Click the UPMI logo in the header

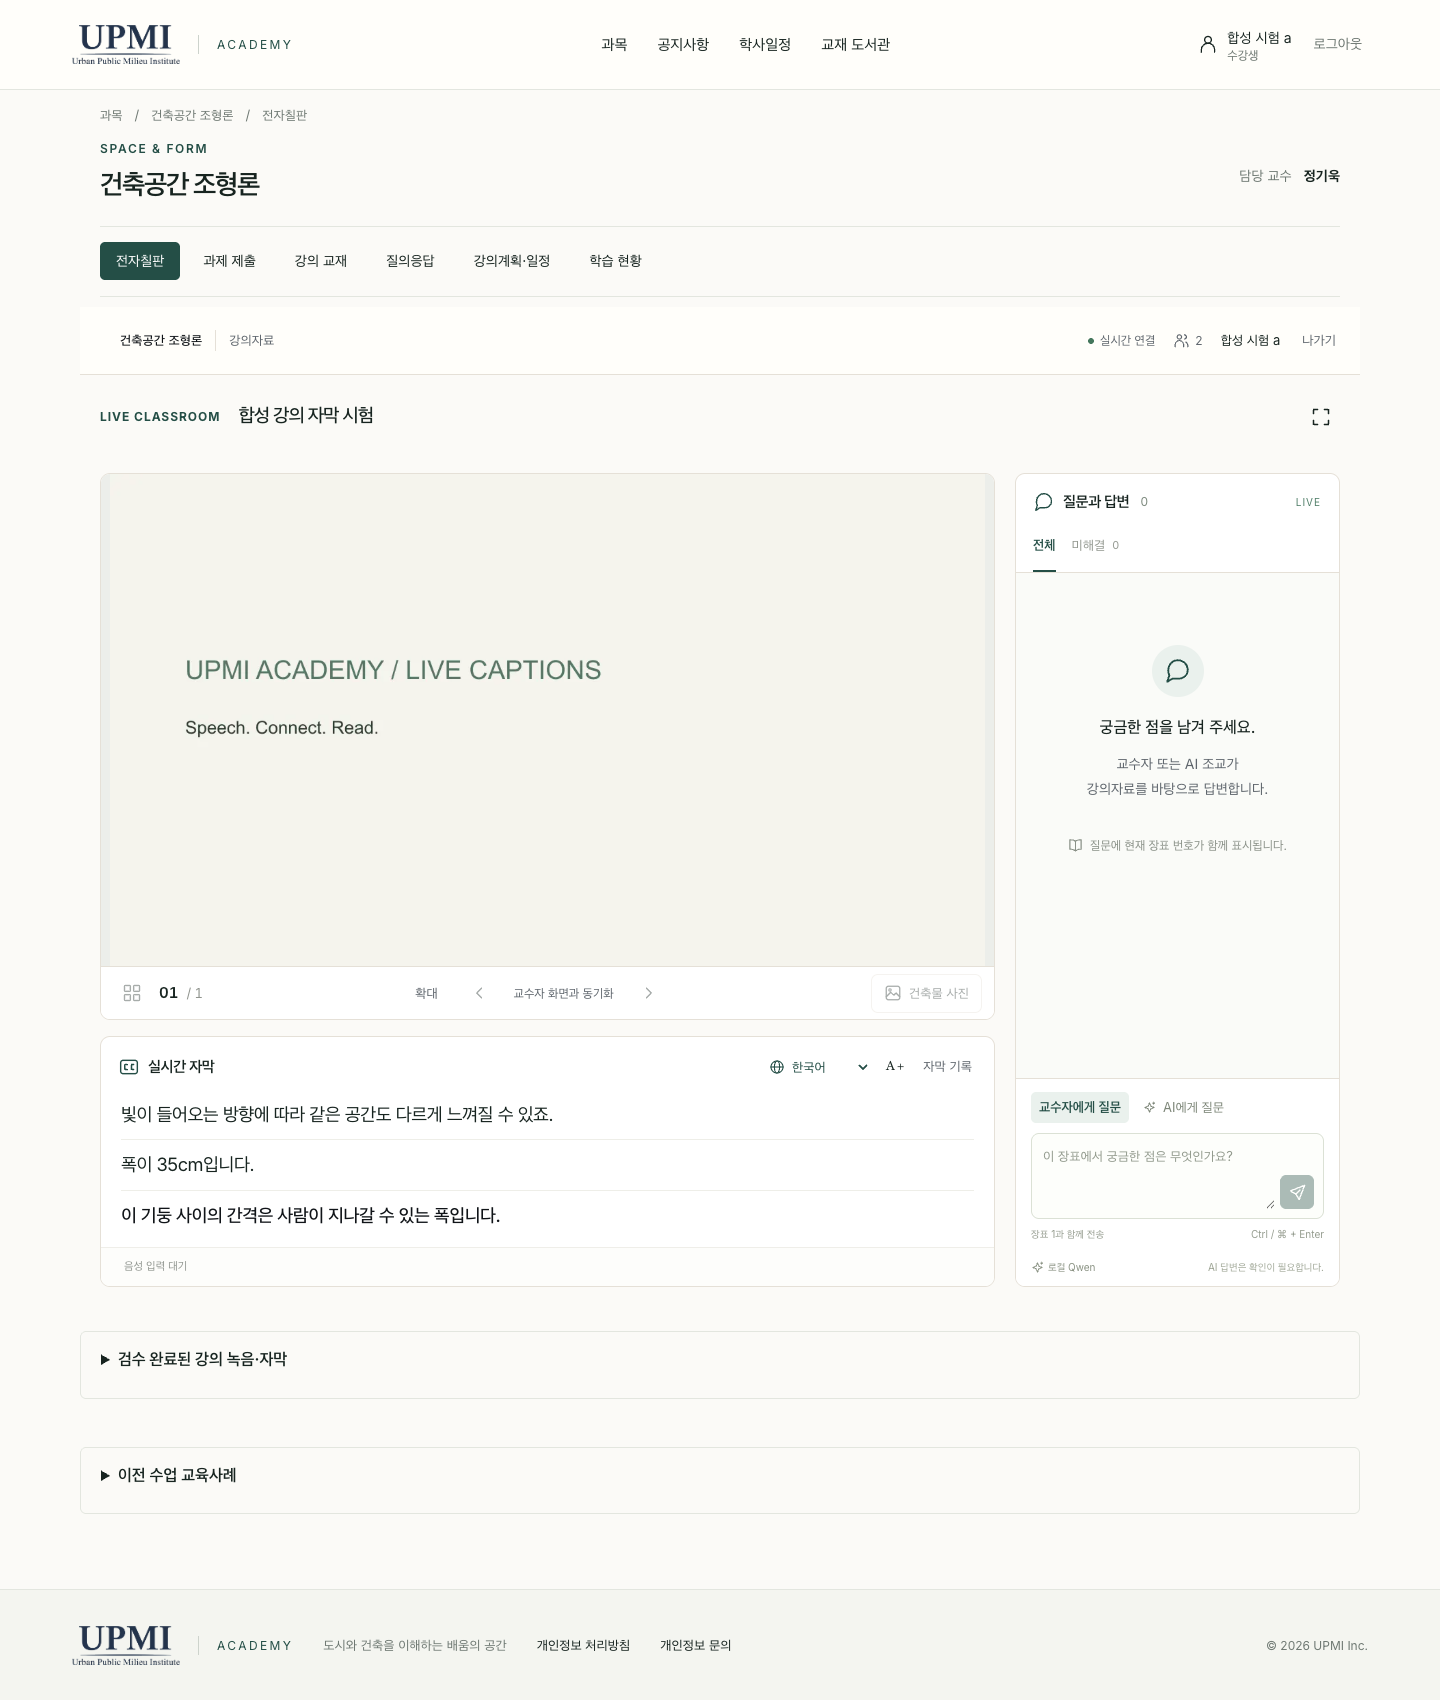pos(126,44)
